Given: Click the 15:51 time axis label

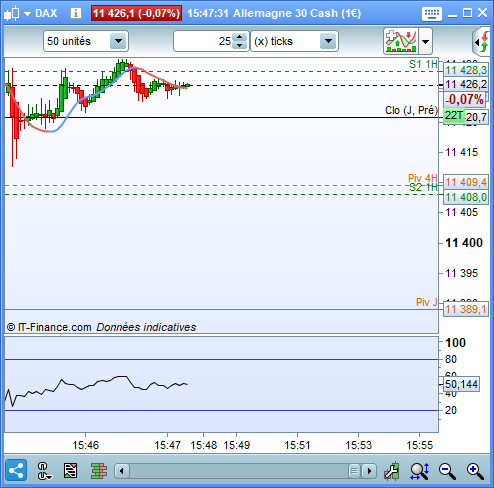Looking at the screenshot, I should coord(297,445).
